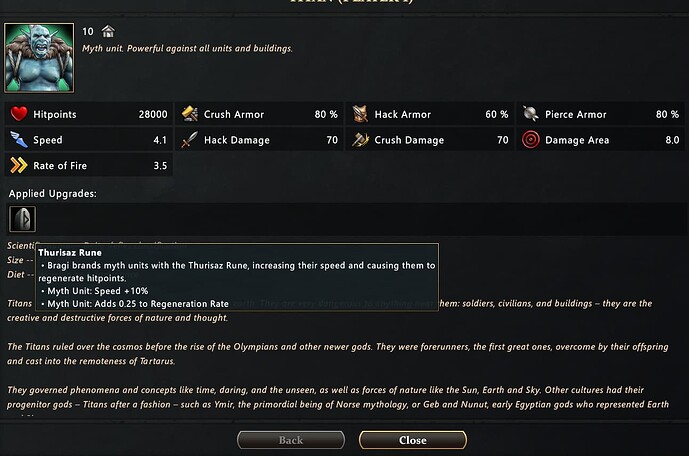Select the Hack Armor icon

click(x=360, y=114)
